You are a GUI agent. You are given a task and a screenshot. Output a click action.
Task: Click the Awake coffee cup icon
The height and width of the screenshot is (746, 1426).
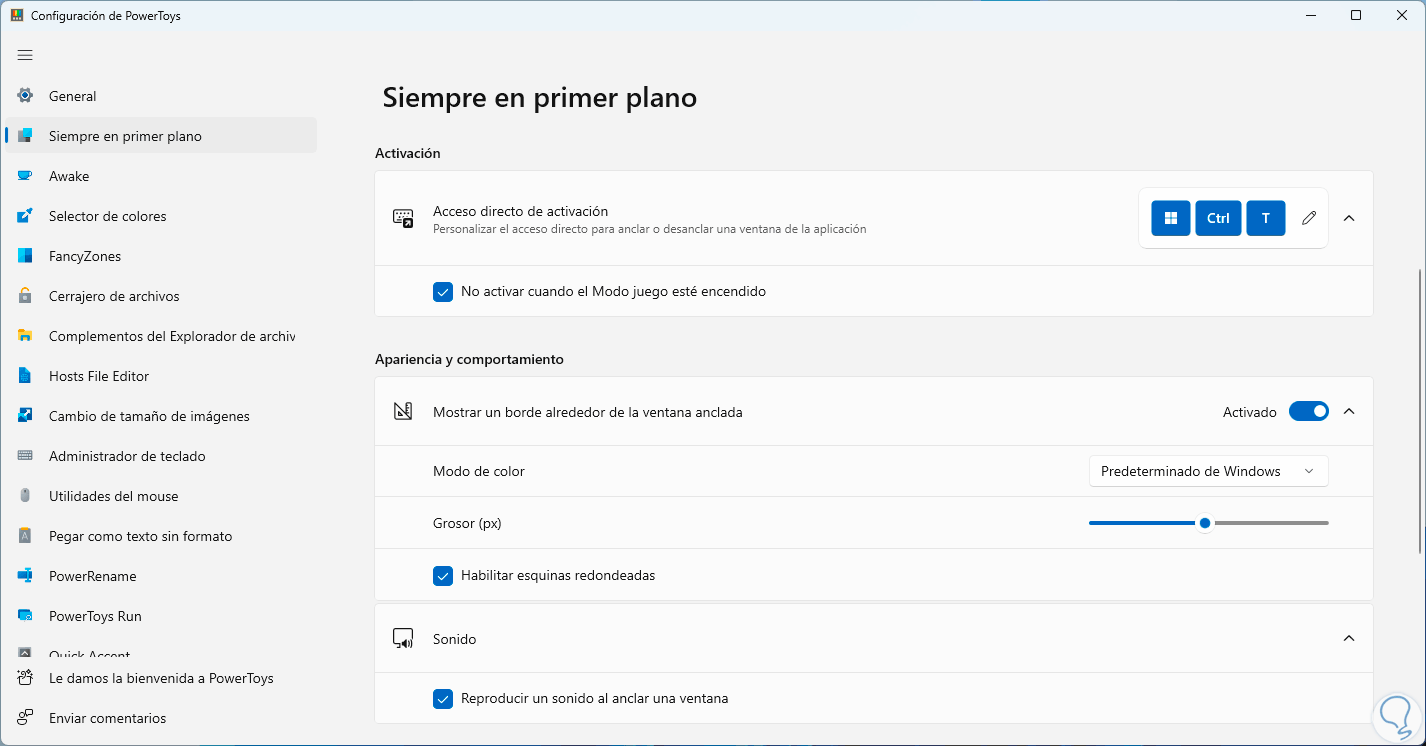pyautogui.click(x=26, y=176)
